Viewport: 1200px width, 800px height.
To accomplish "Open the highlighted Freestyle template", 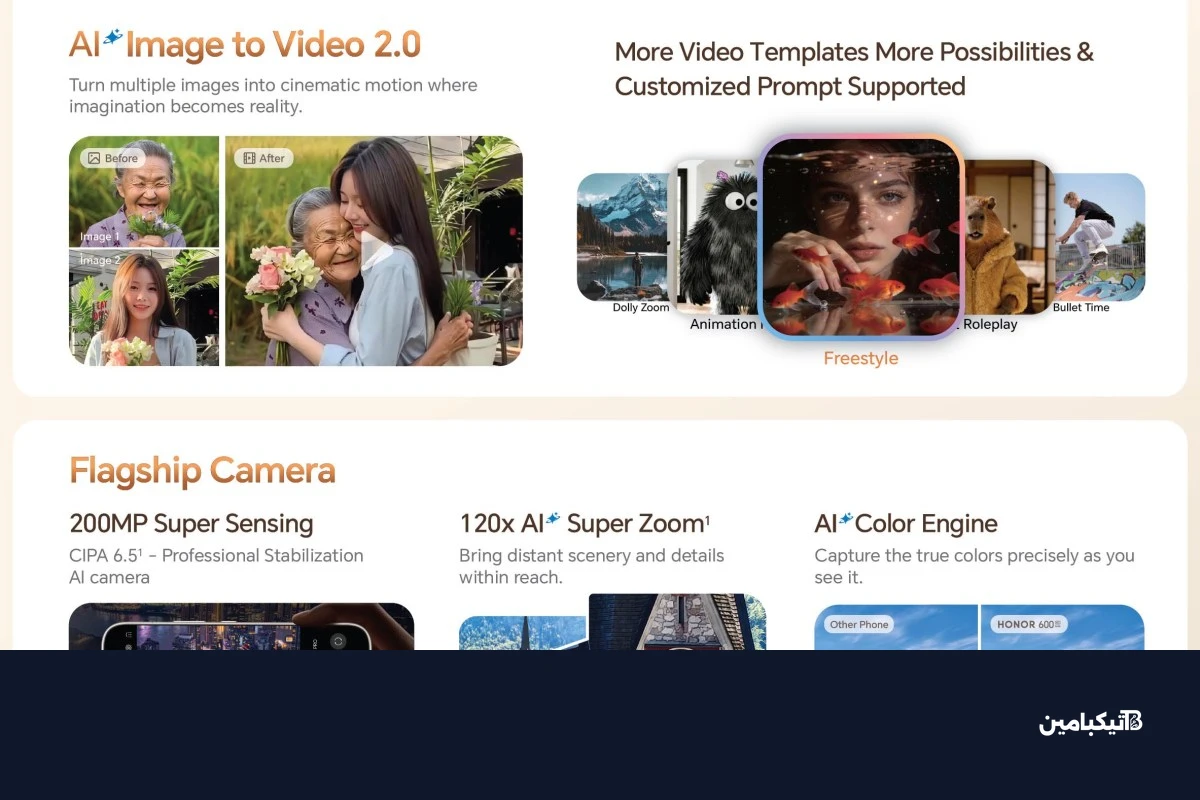I will click(x=860, y=237).
